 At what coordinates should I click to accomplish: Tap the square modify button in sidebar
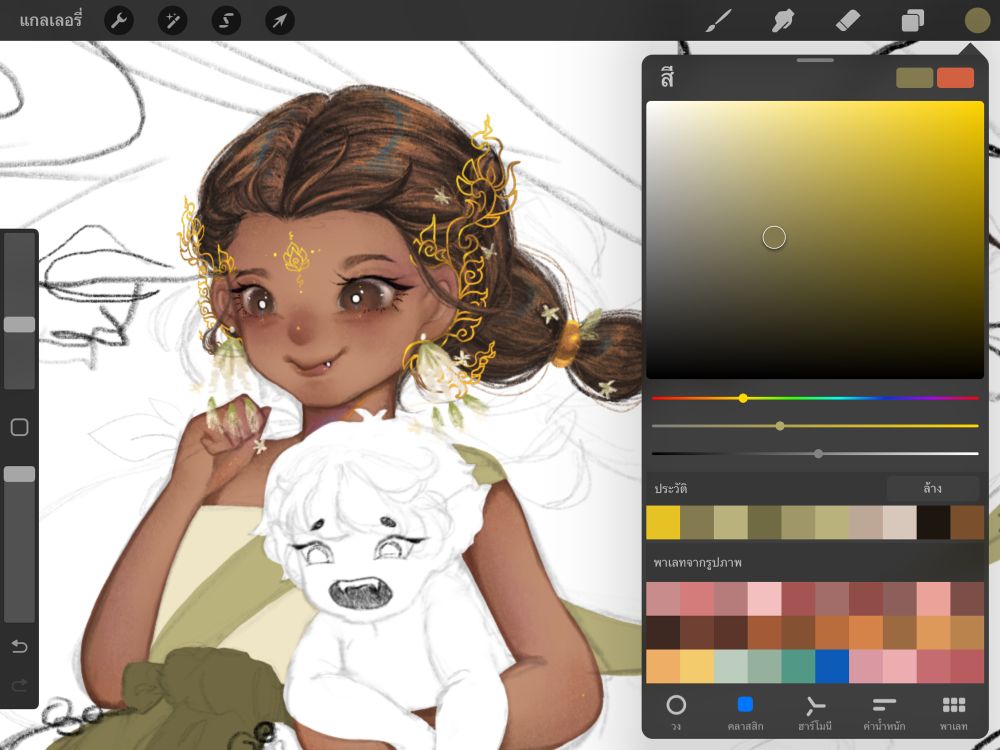(x=19, y=427)
